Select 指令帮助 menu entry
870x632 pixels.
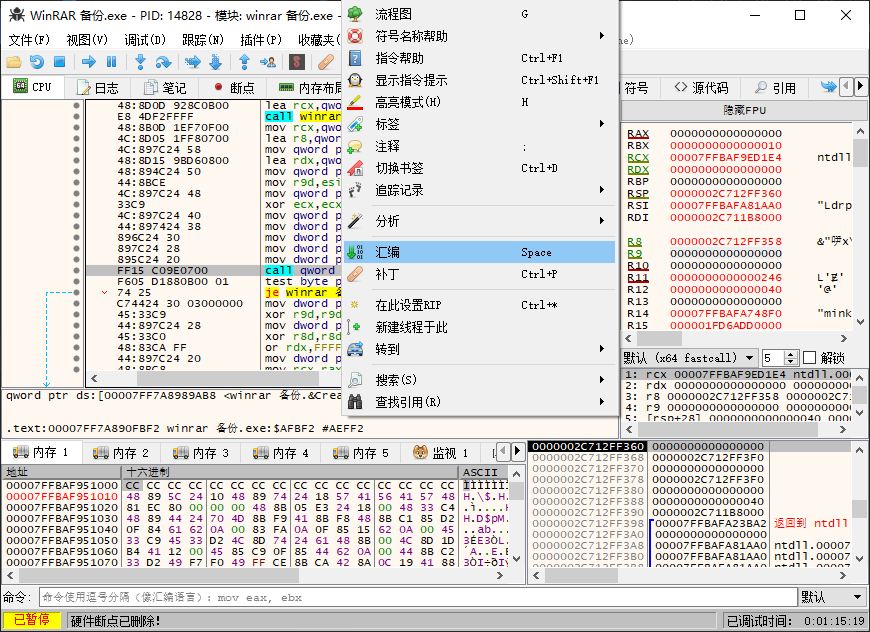click(480, 58)
